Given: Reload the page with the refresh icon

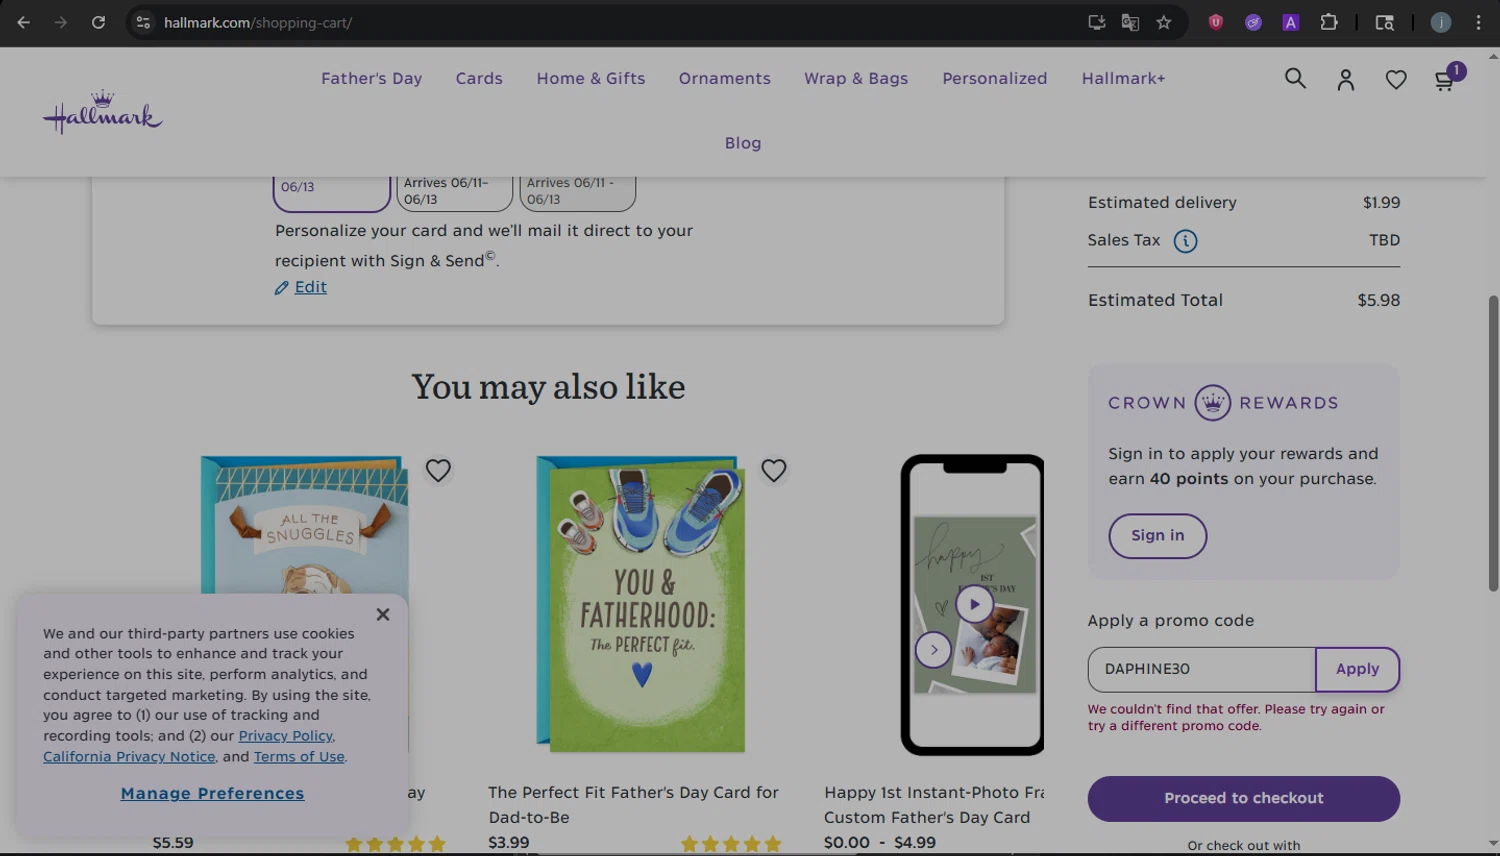Looking at the screenshot, I should click(98, 22).
